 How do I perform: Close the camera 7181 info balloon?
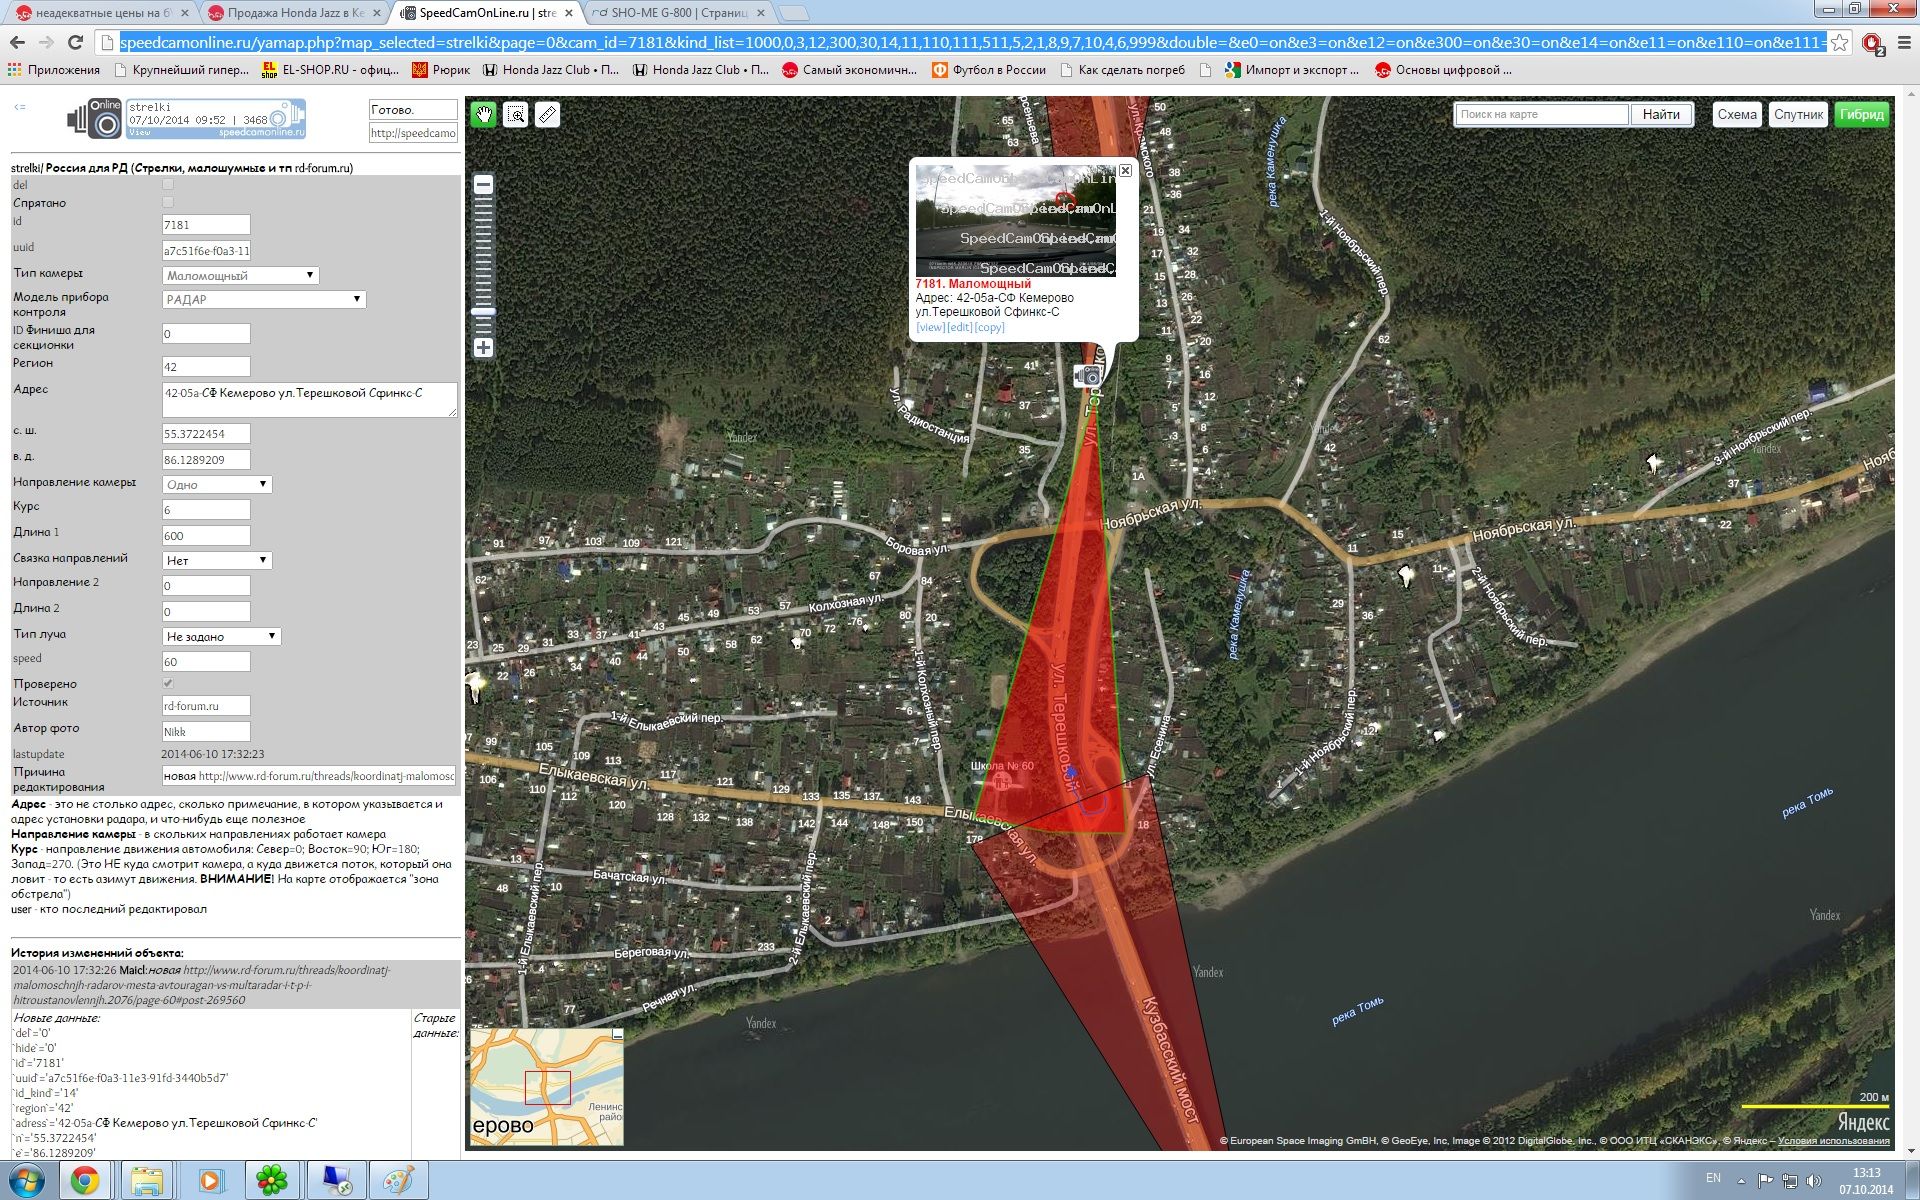[x=1125, y=171]
